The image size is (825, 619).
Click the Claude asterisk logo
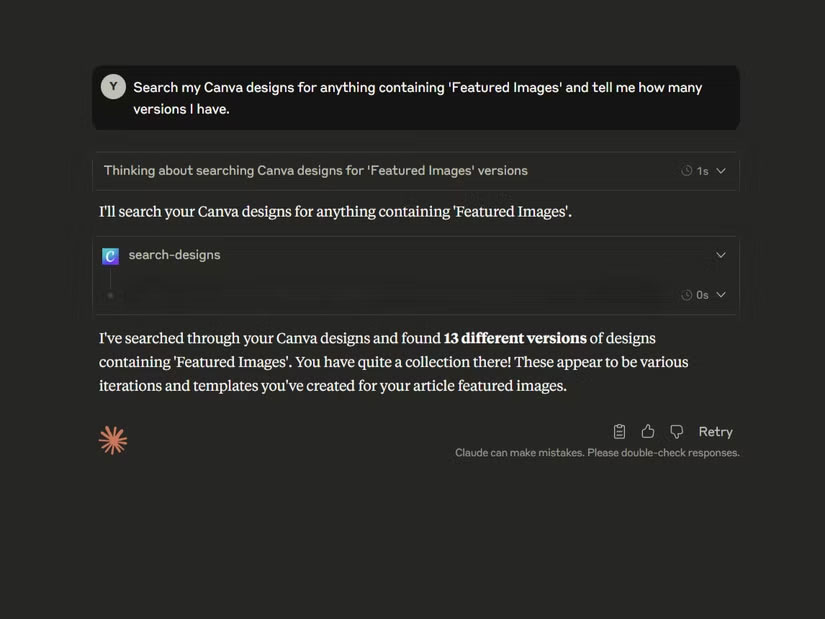click(x=113, y=438)
